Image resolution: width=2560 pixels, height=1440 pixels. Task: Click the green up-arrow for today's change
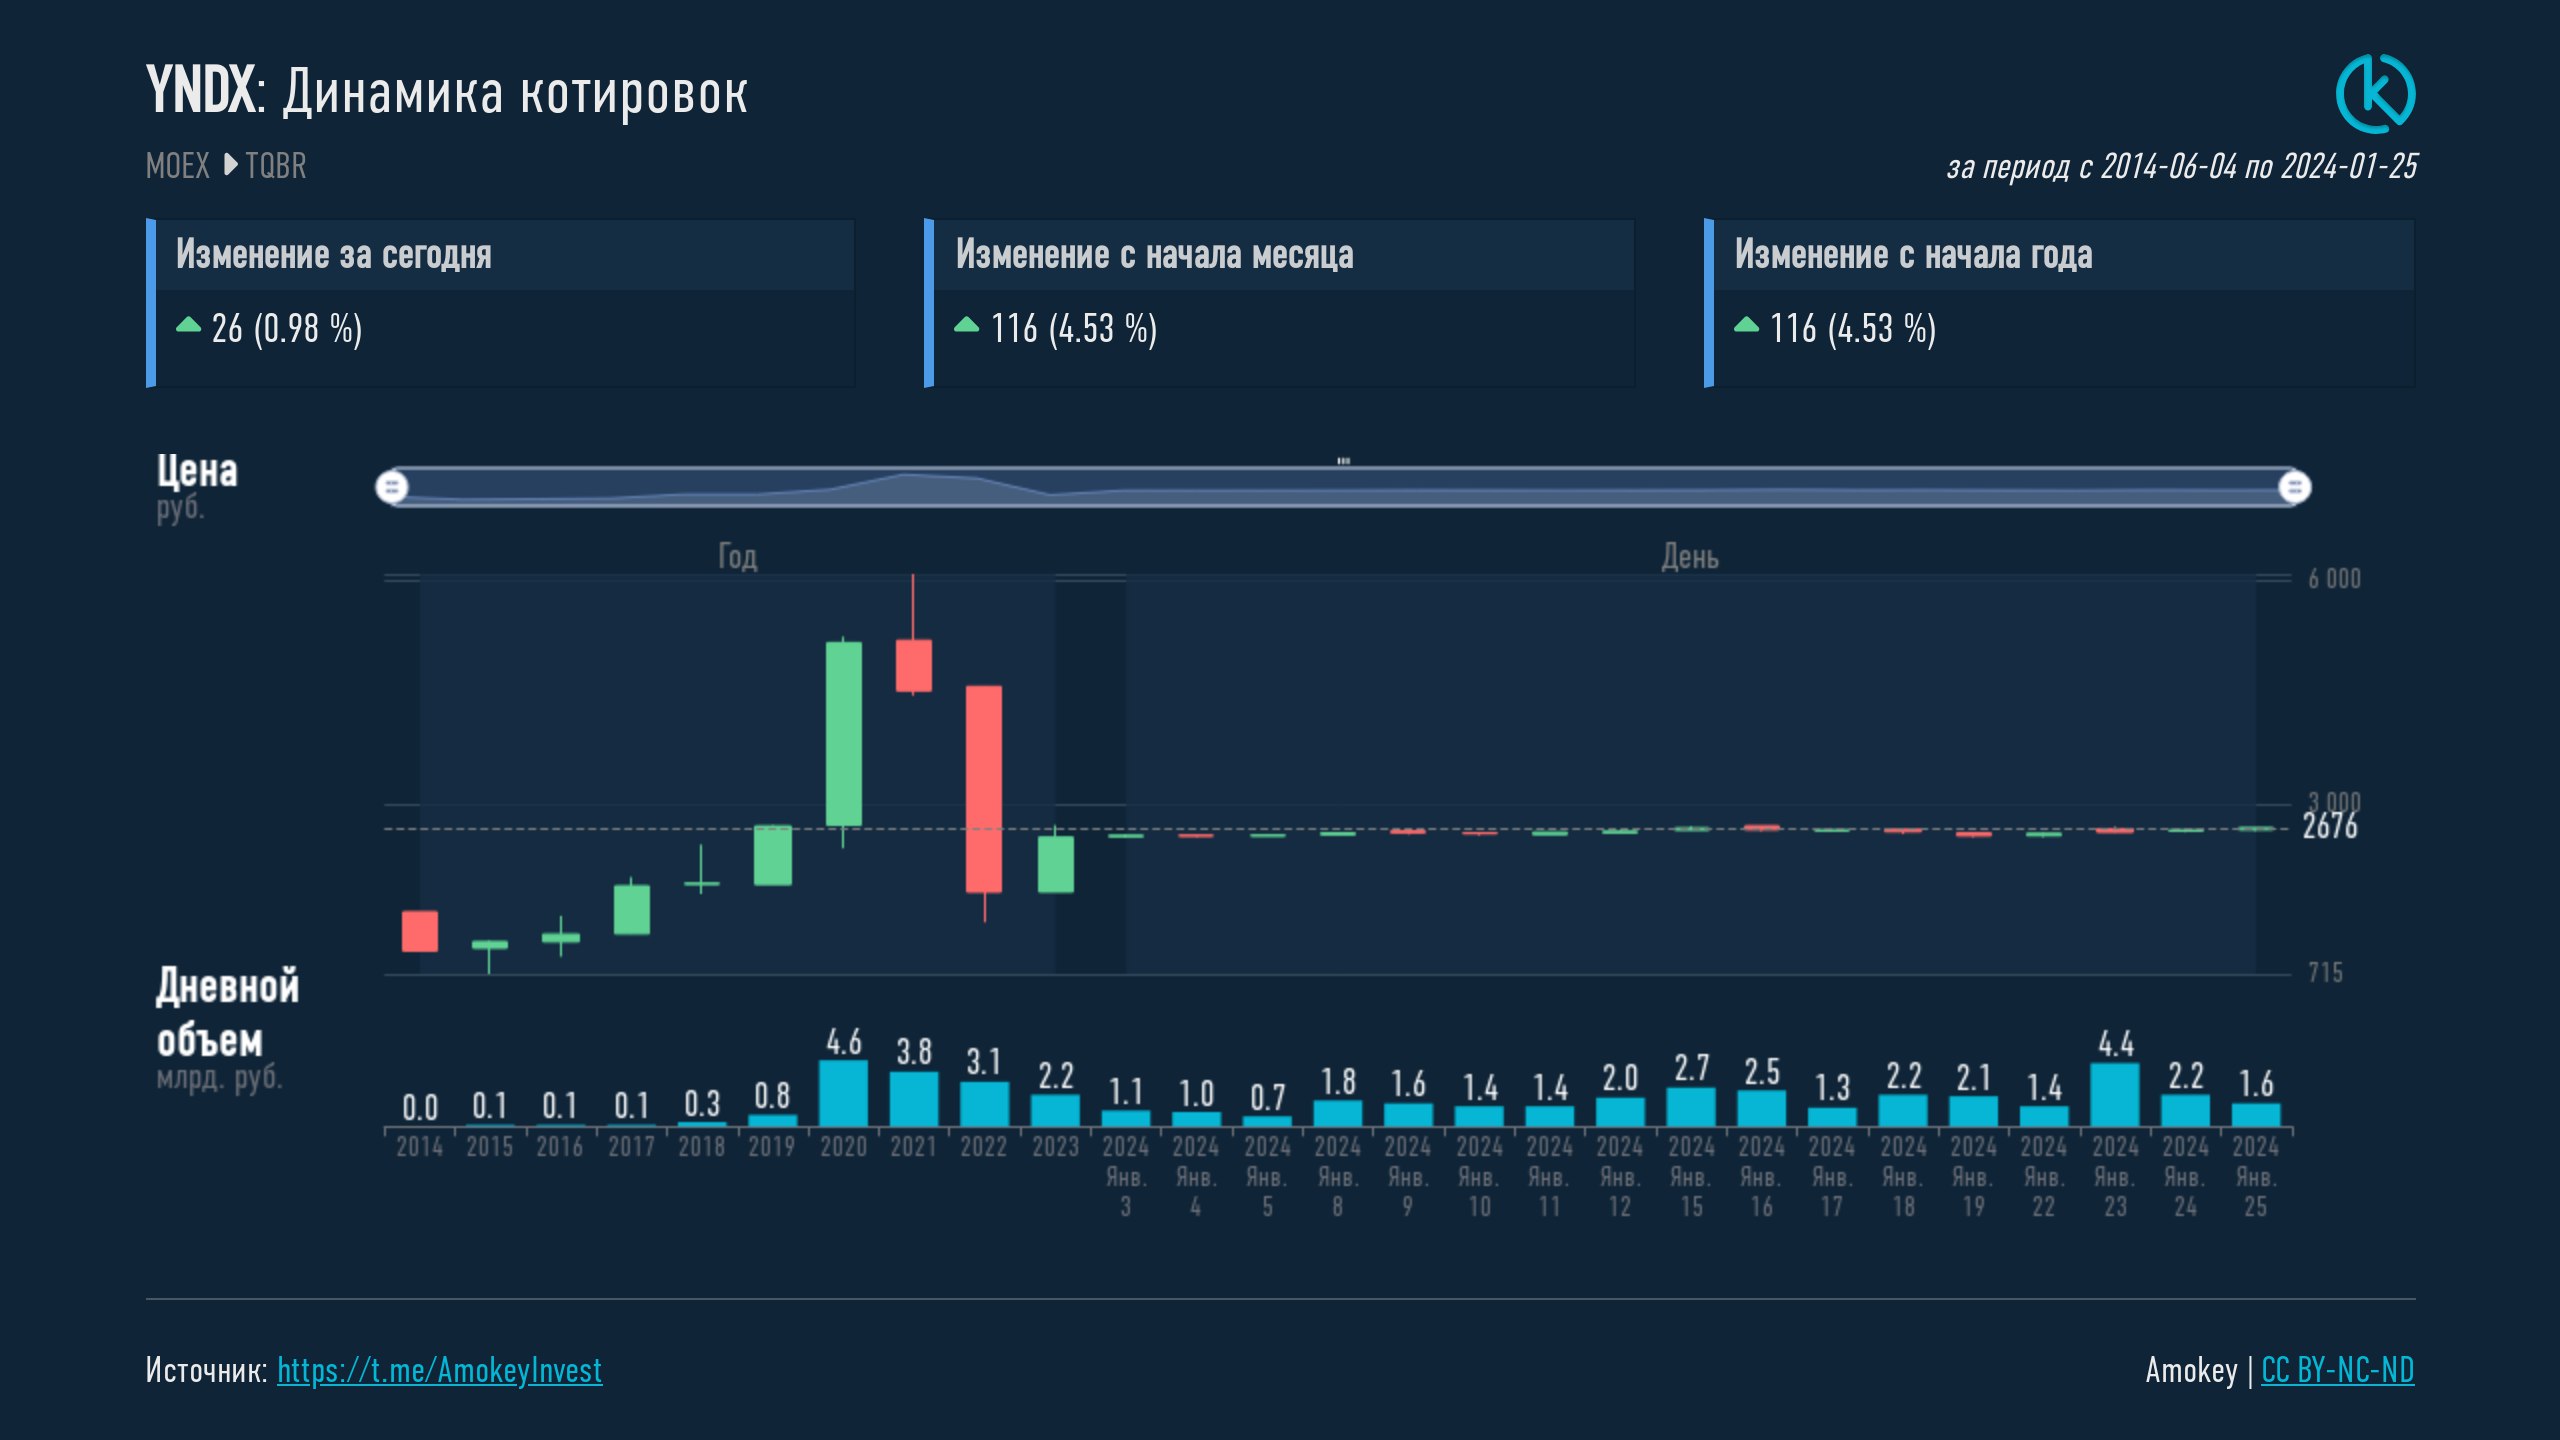coord(188,325)
